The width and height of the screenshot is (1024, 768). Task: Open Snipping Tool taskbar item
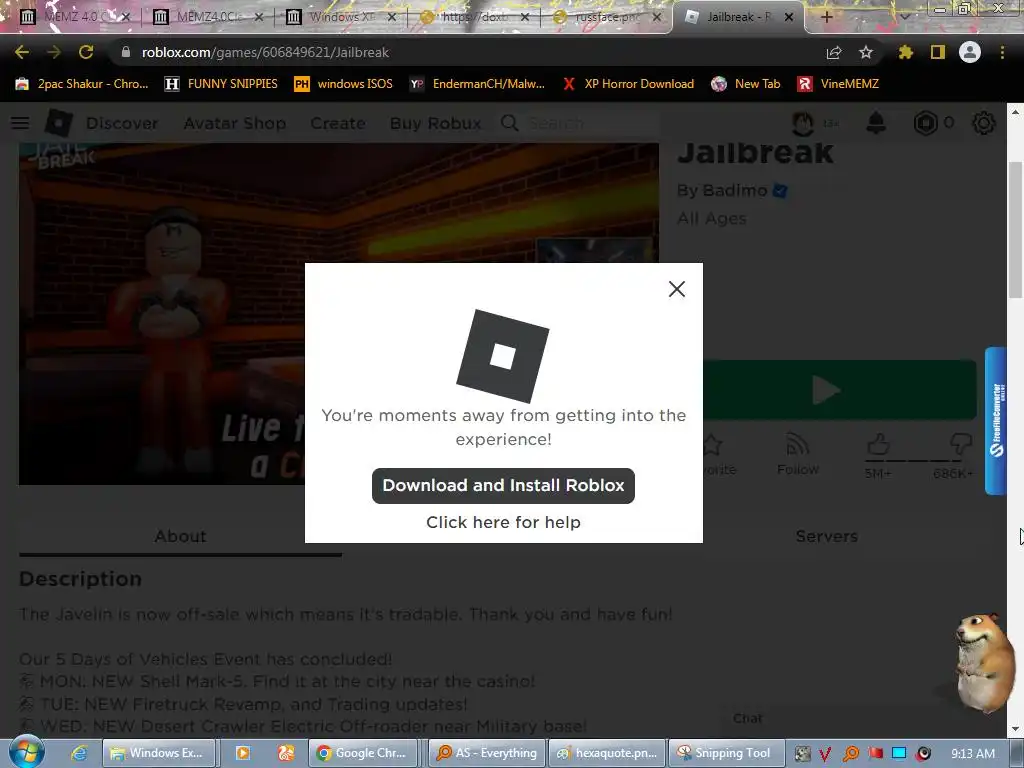(x=726, y=753)
